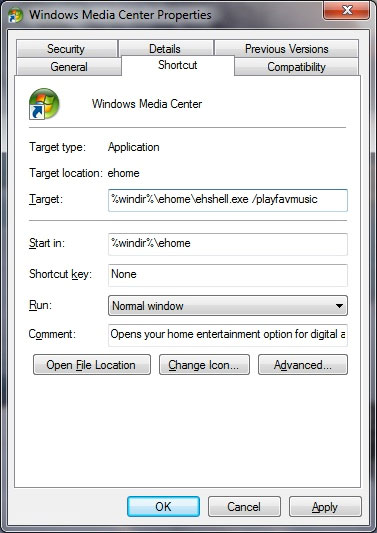Open the Run window mode dropdown
Viewport: 377px width, 533px height.
pos(228,306)
